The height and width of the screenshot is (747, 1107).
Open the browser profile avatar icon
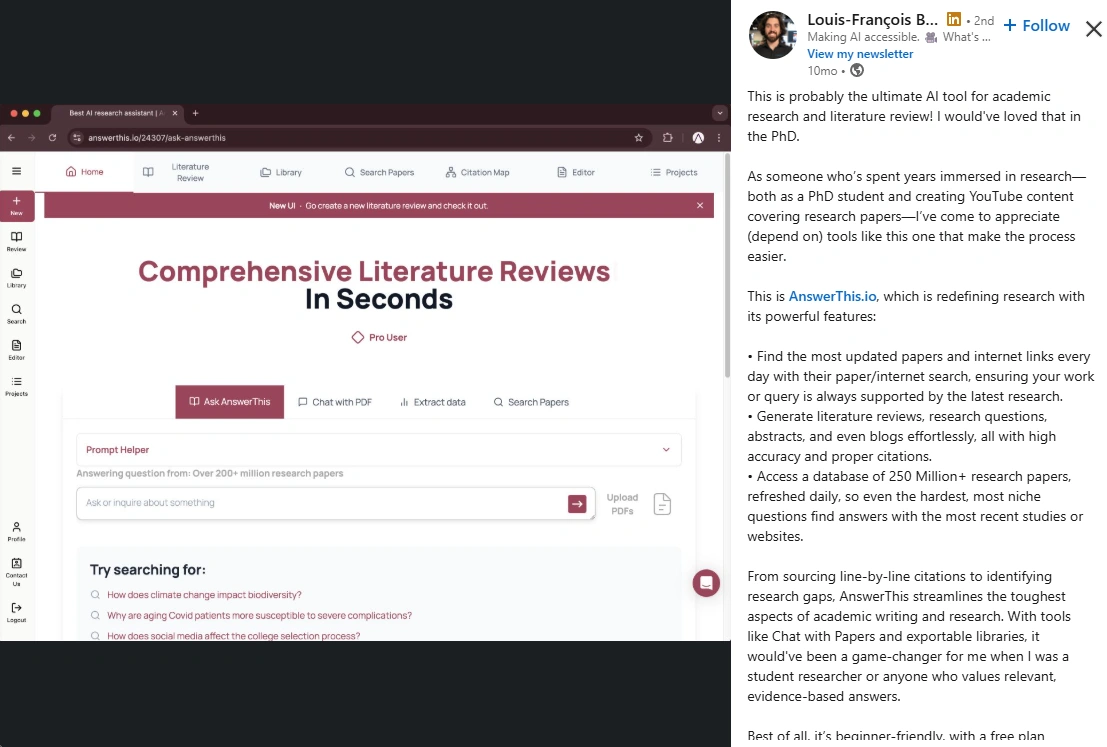(698, 138)
